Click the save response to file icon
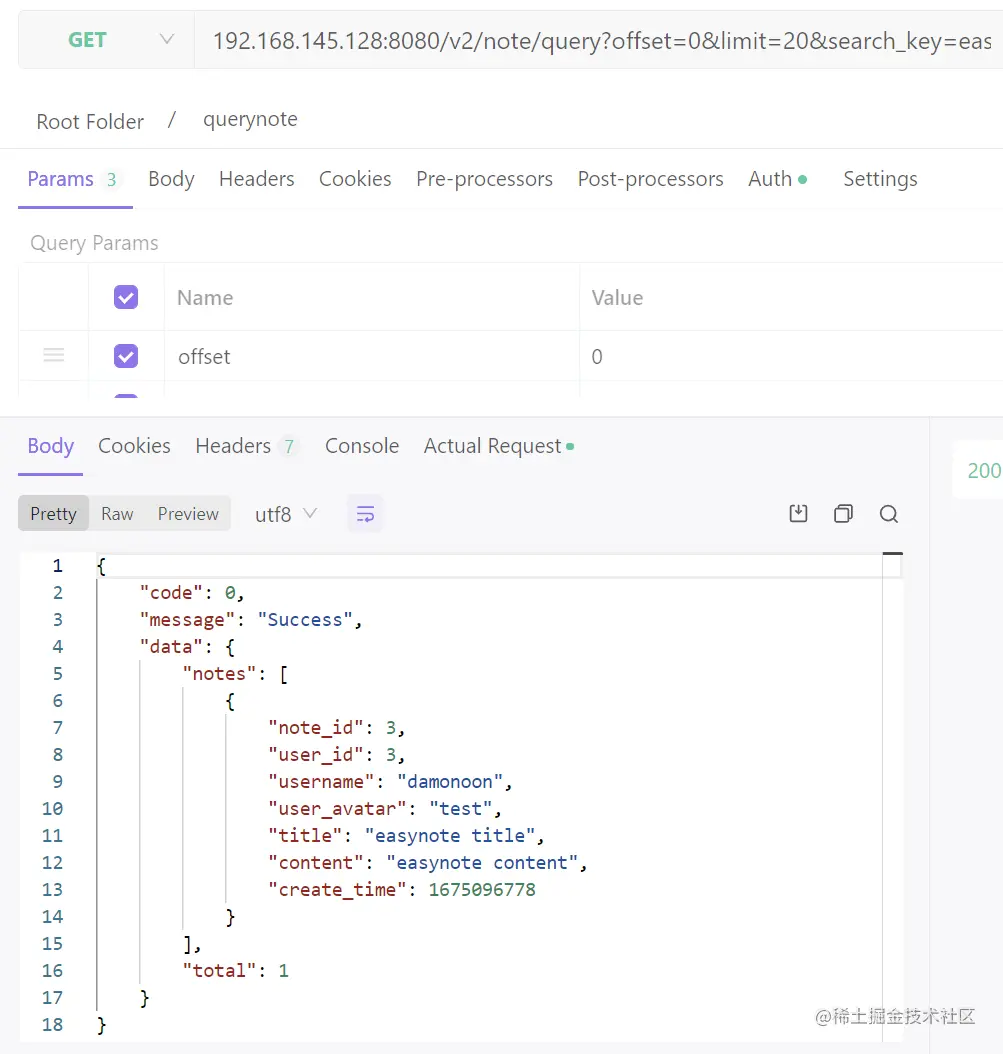 (798, 514)
